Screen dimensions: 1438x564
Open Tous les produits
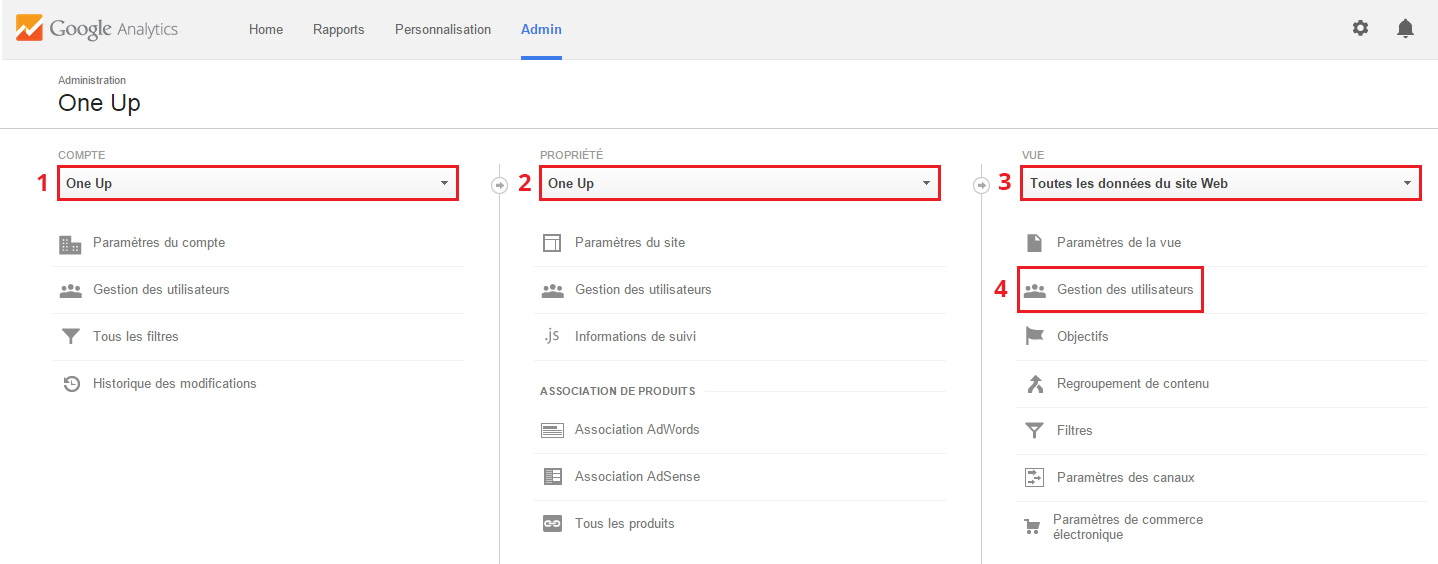(625, 524)
